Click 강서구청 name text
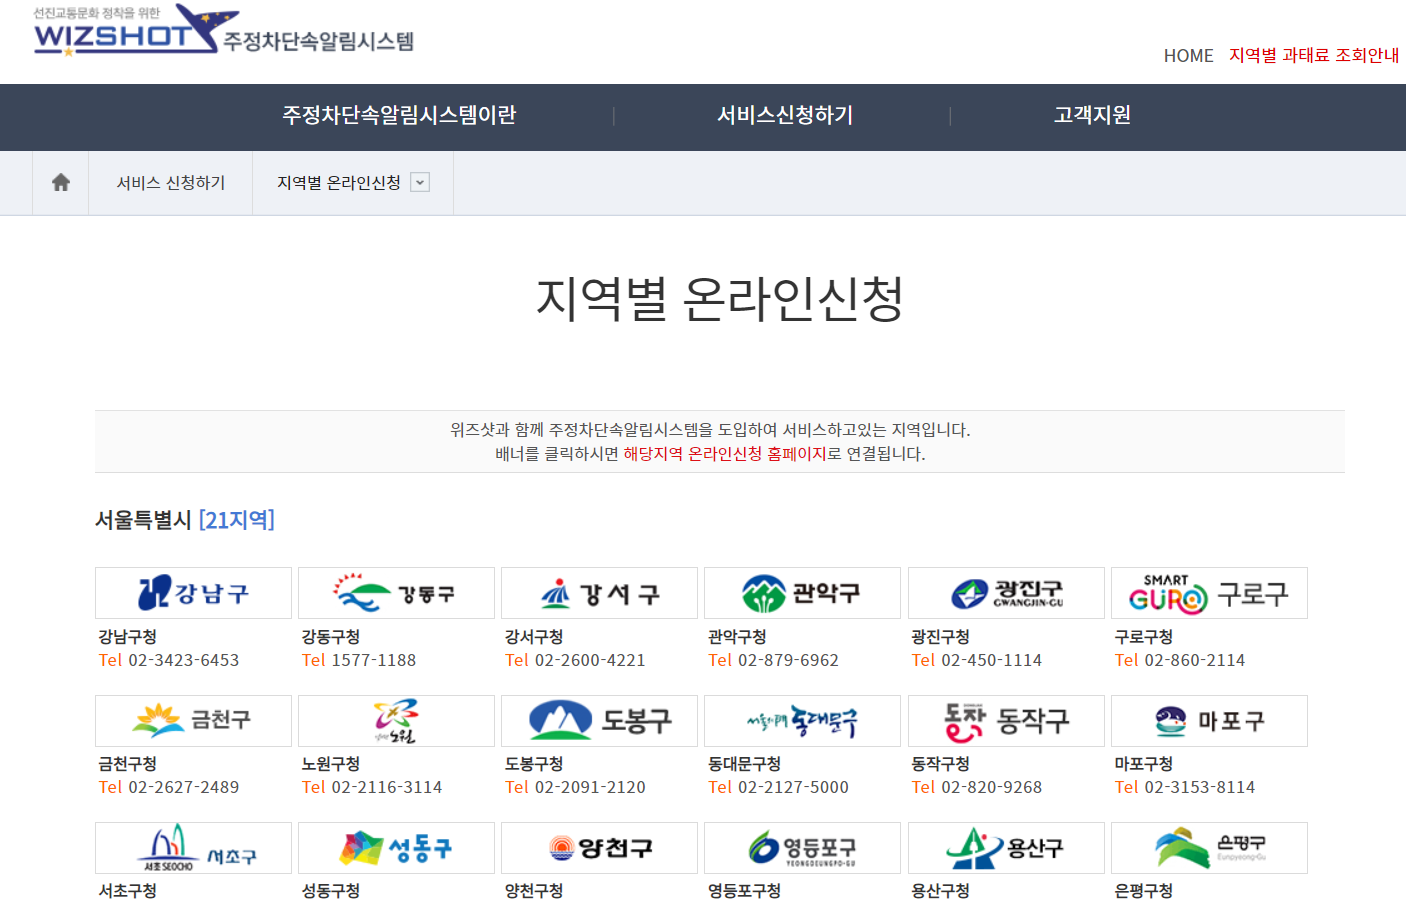1406x902 pixels. pos(534,637)
